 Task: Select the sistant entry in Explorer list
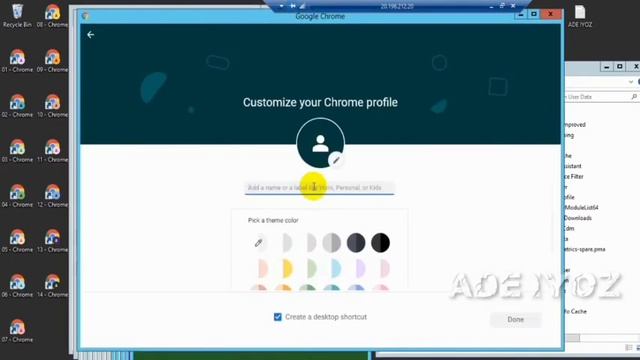(x=573, y=166)
